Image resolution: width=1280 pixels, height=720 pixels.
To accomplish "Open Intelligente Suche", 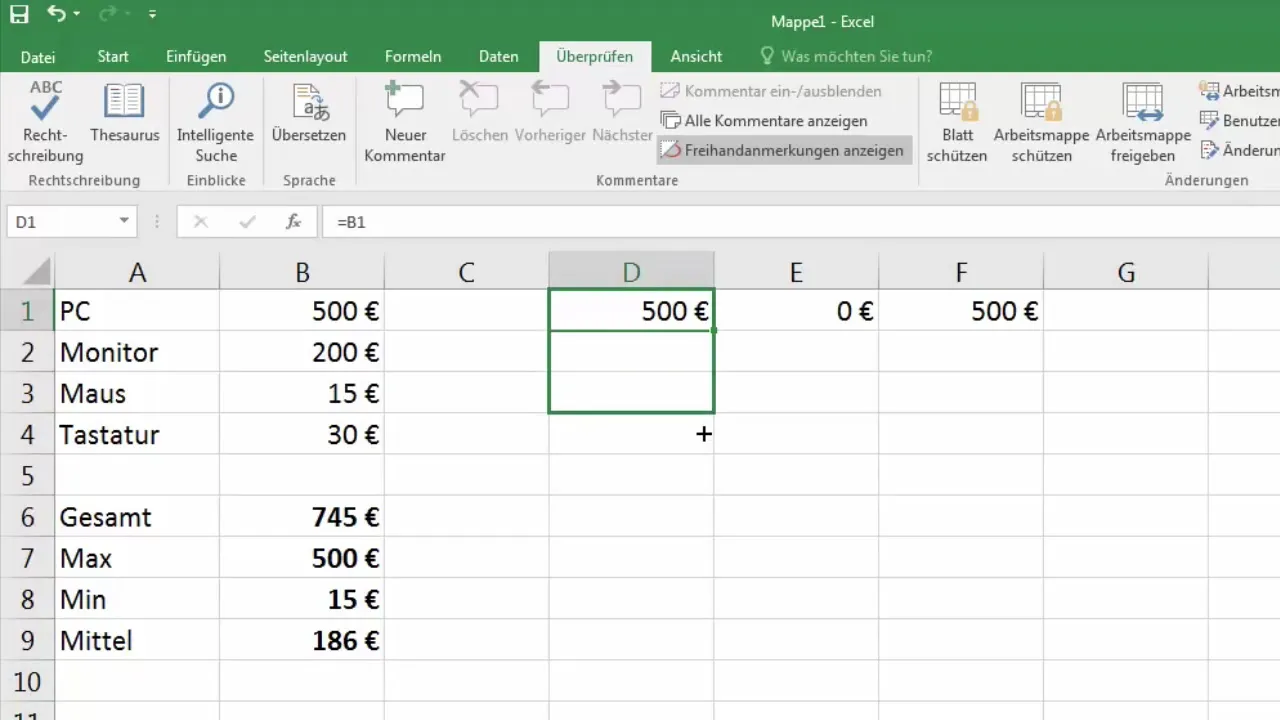I will click(x=216, y=122).
